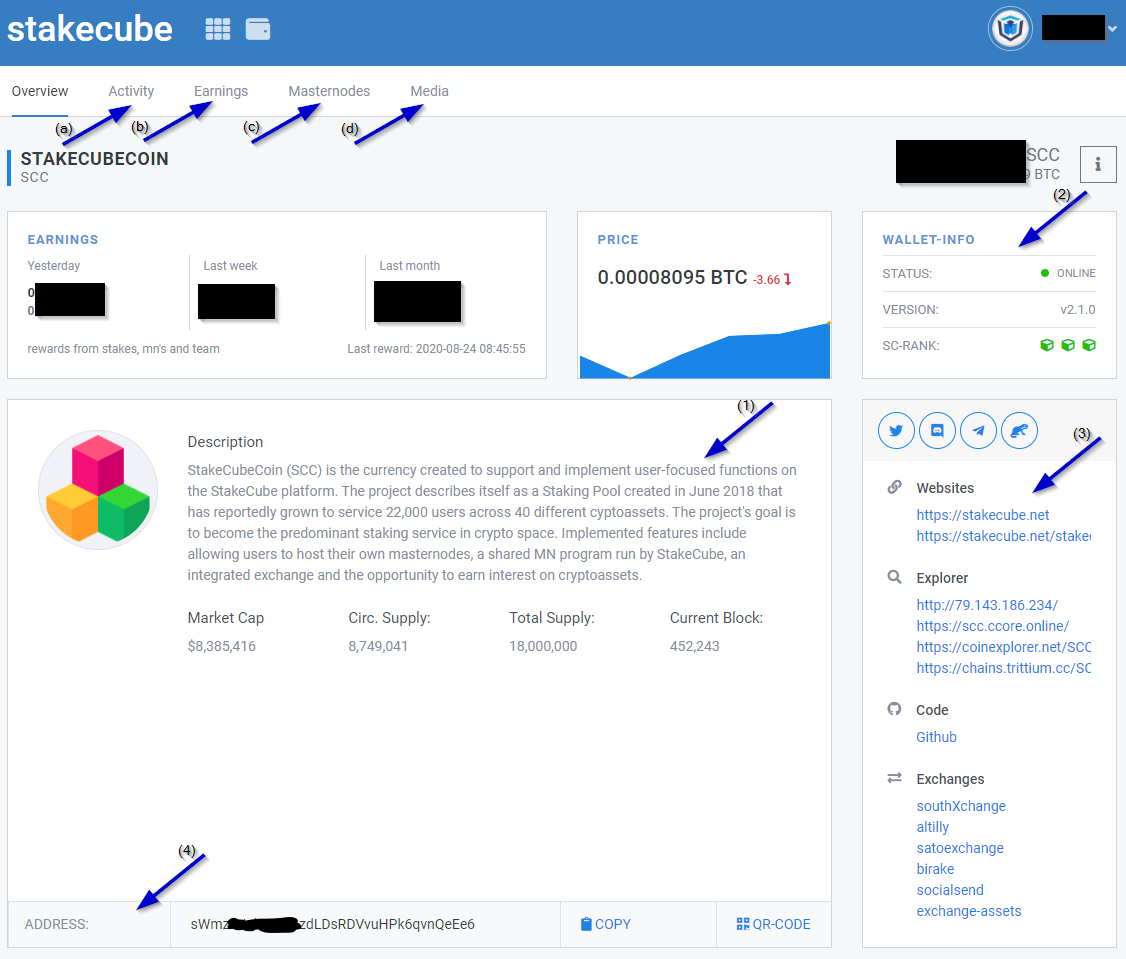Open the chains.trittium.cc explorer link

click(x=1003, y=668)
